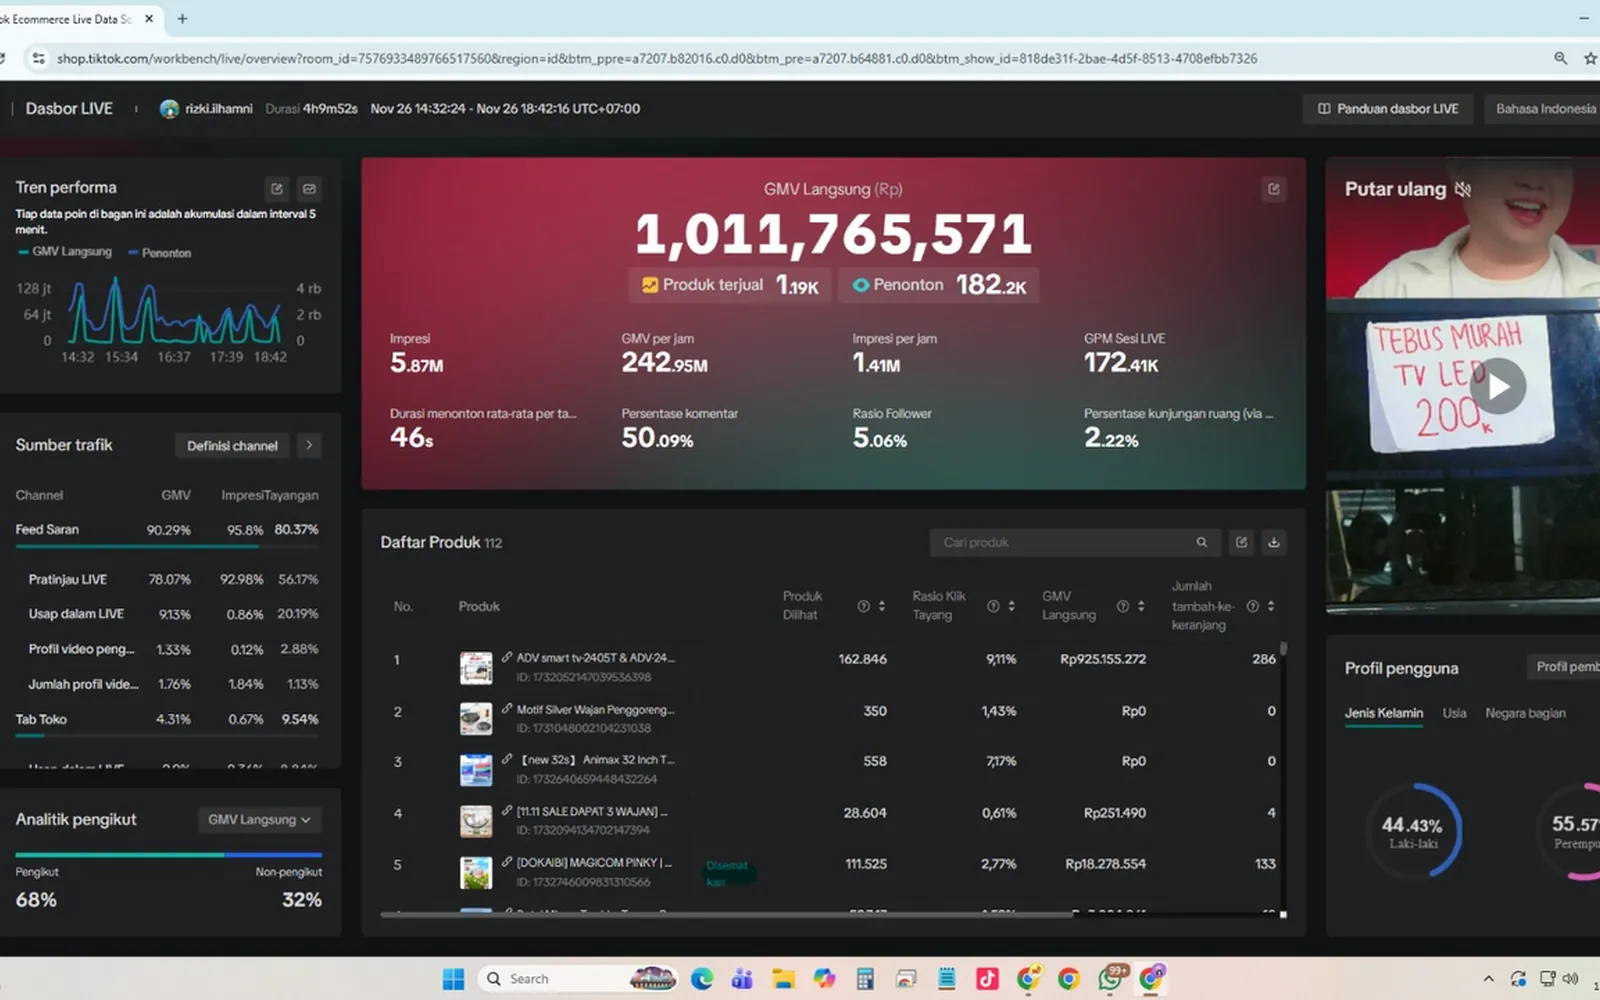Click the Profil pembeli button
Viewport: 1600px width, 1000px height.
(x=1564, y=667)
